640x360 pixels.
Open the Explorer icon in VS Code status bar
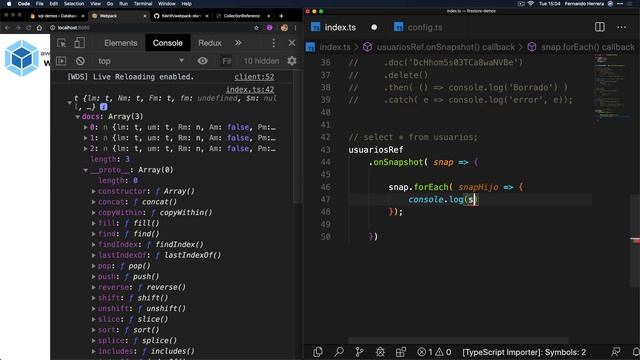[x=318, y=352]
